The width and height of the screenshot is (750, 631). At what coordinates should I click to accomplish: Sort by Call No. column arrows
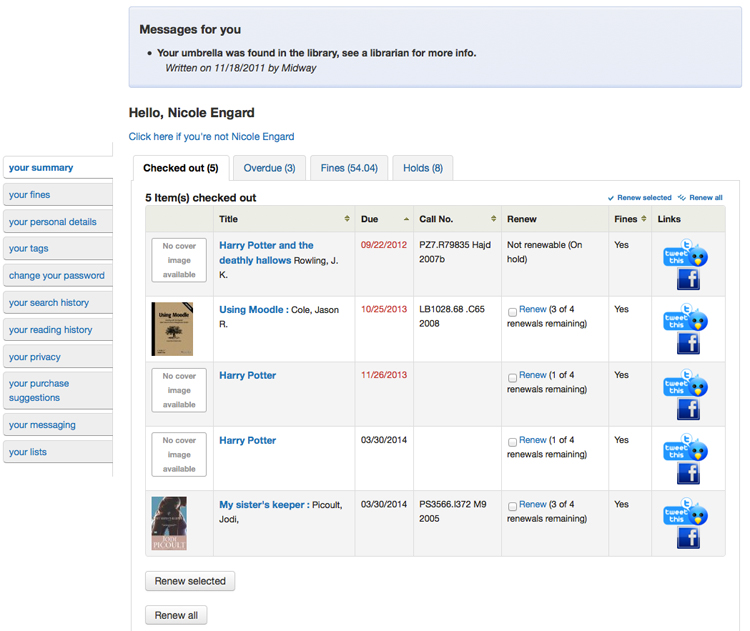493,219
